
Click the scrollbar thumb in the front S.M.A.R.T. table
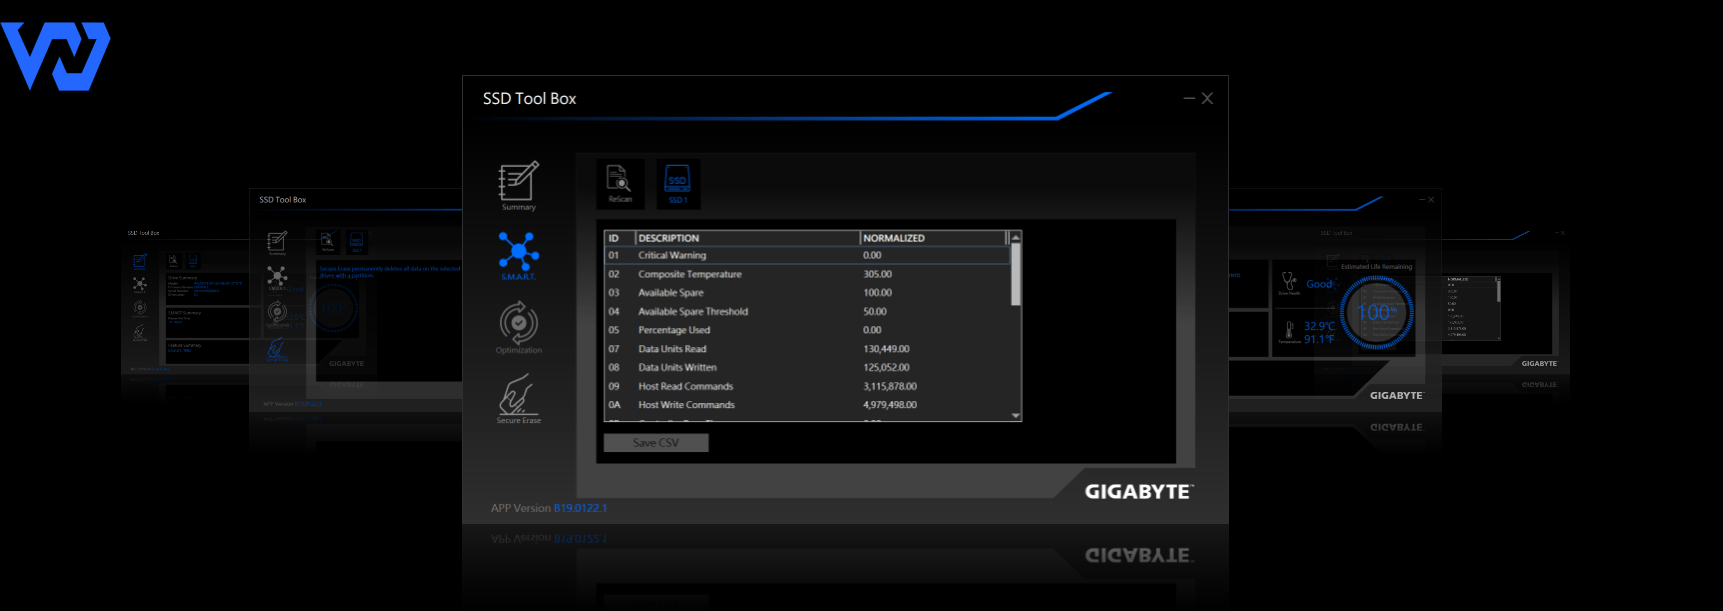[x=1015, y=275]
